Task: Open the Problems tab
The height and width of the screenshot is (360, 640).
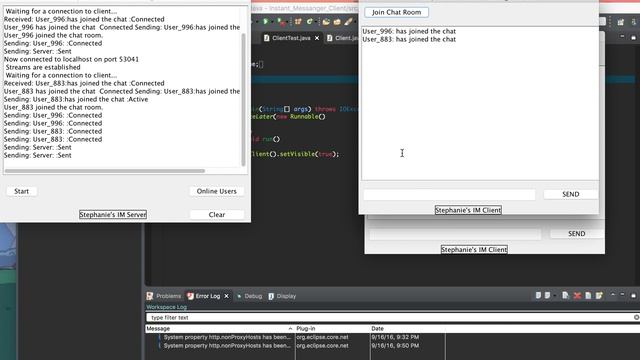Action: tap(164, 296)
